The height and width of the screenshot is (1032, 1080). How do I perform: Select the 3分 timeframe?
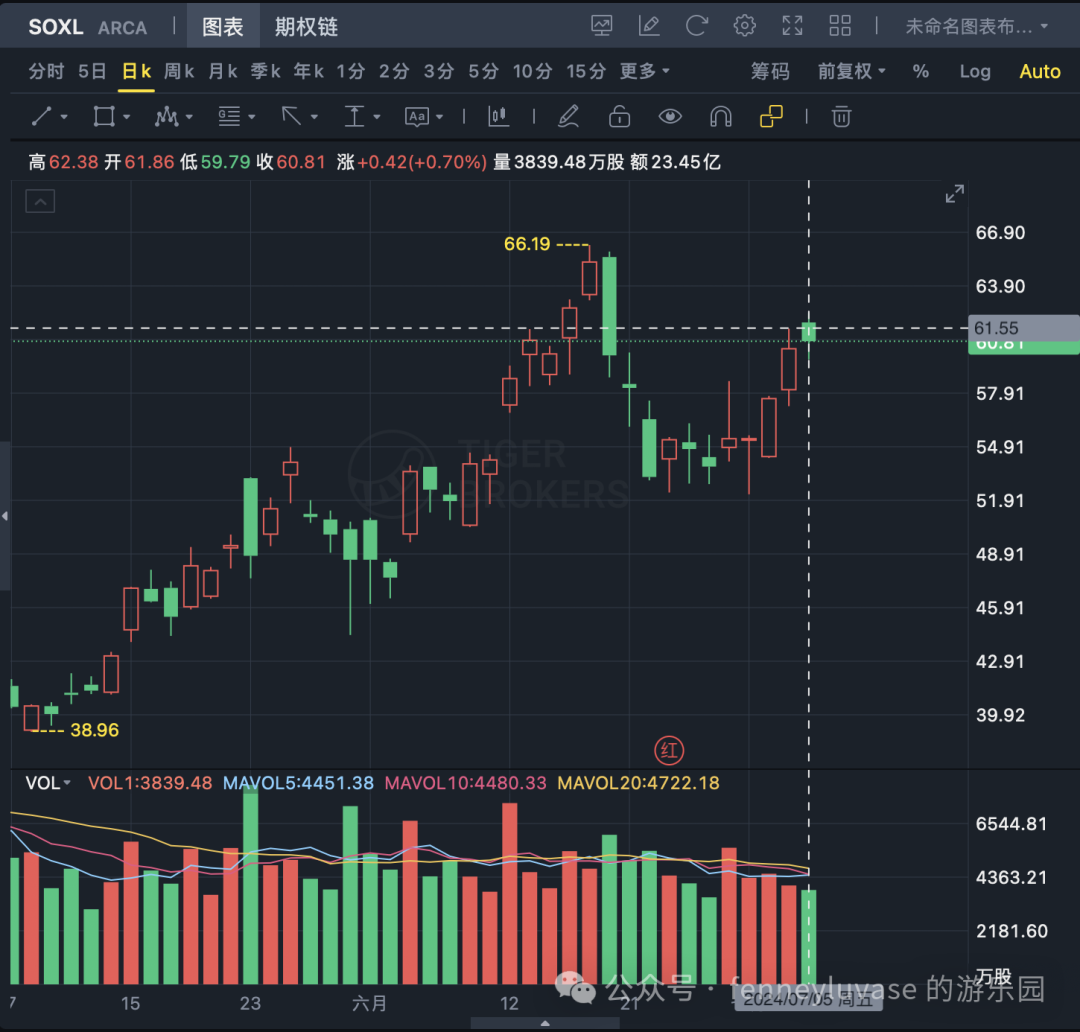pyautogui.click(x=439, y=71)
